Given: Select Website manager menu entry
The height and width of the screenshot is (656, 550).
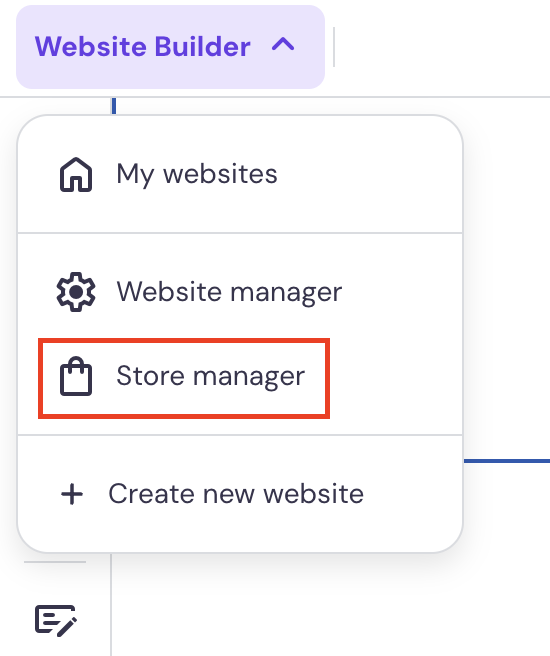Looking at the screenshot, I should pos(240,292).
